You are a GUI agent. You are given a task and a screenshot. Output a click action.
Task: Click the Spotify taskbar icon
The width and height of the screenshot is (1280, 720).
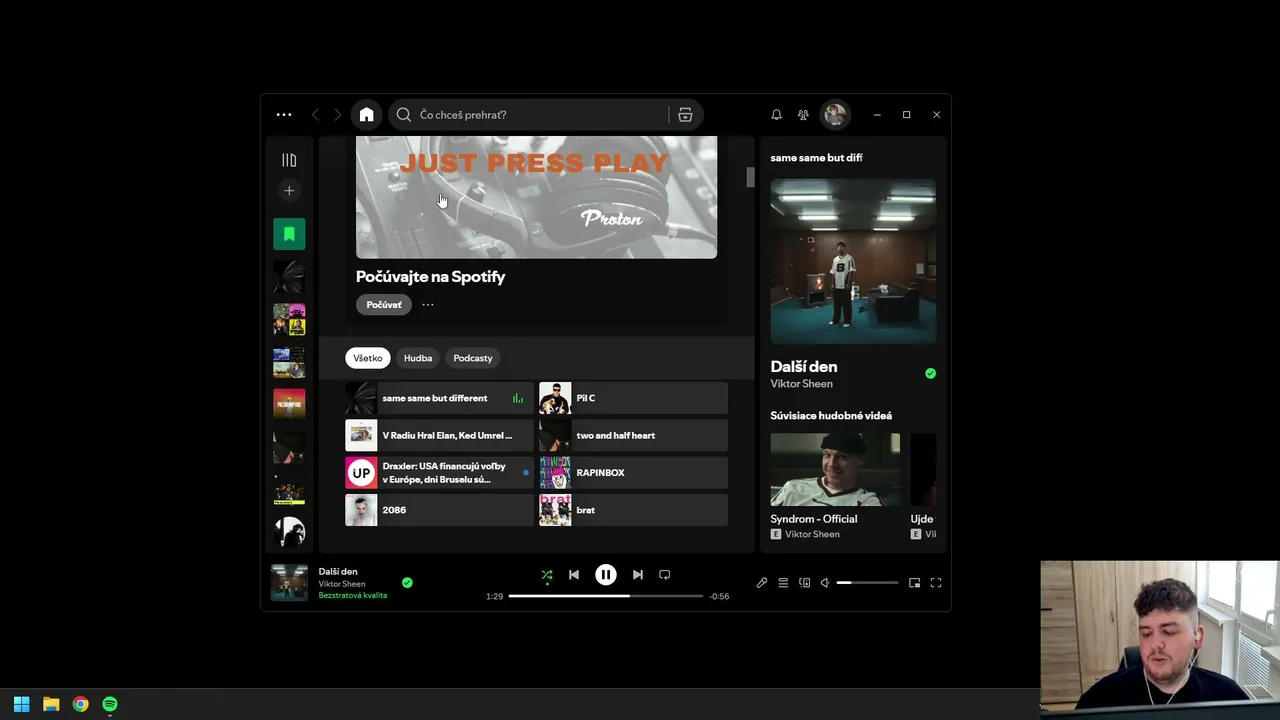click(110, 704)
